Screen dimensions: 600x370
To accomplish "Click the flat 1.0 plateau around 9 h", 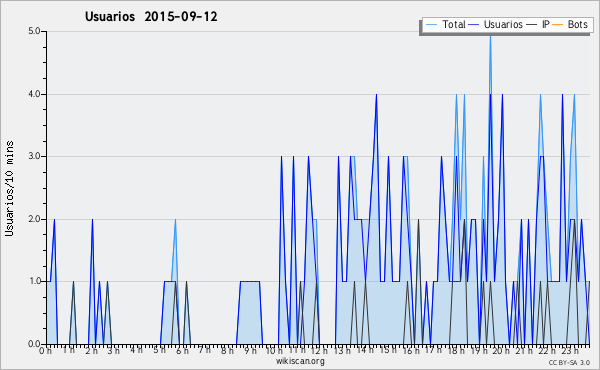I will pyautogui.click(x=250, y=282).
